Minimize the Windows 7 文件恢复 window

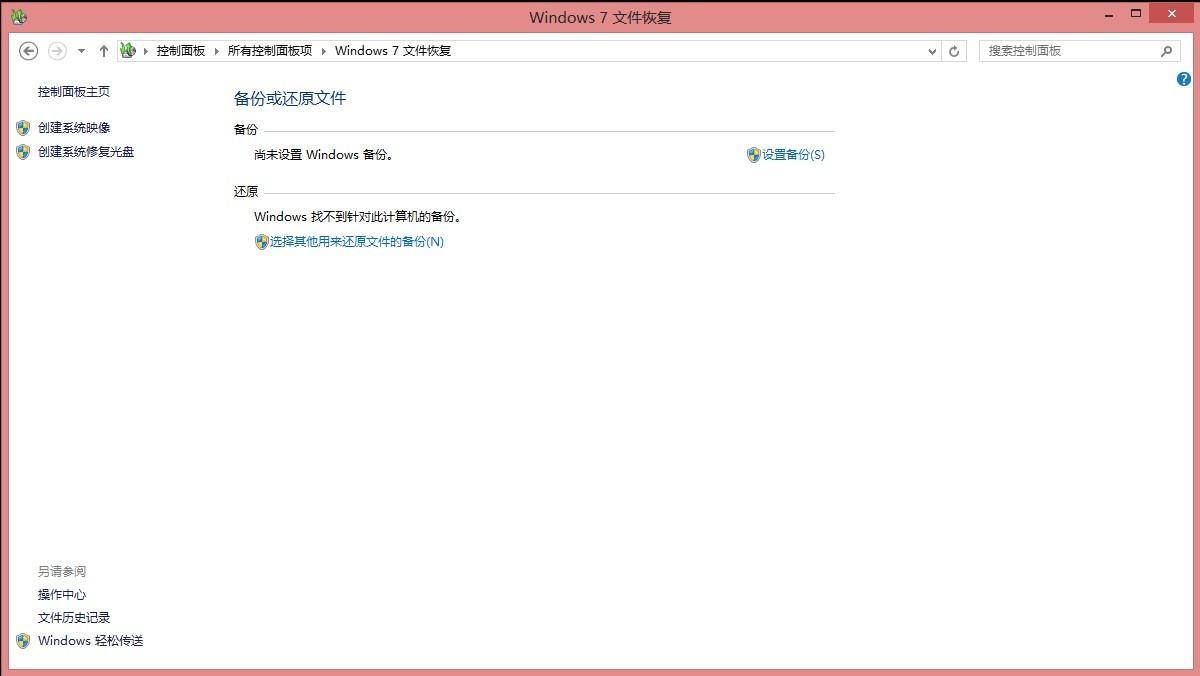click(1109, 14)
